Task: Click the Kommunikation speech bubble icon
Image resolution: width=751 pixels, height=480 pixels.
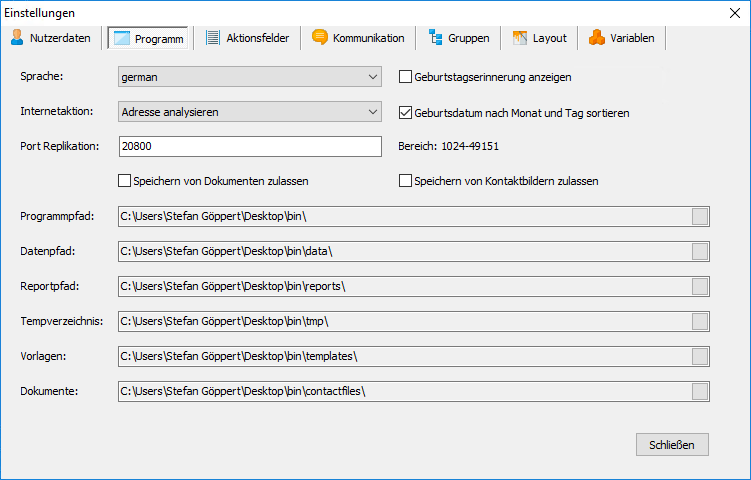Action: (x=319, y=38)
